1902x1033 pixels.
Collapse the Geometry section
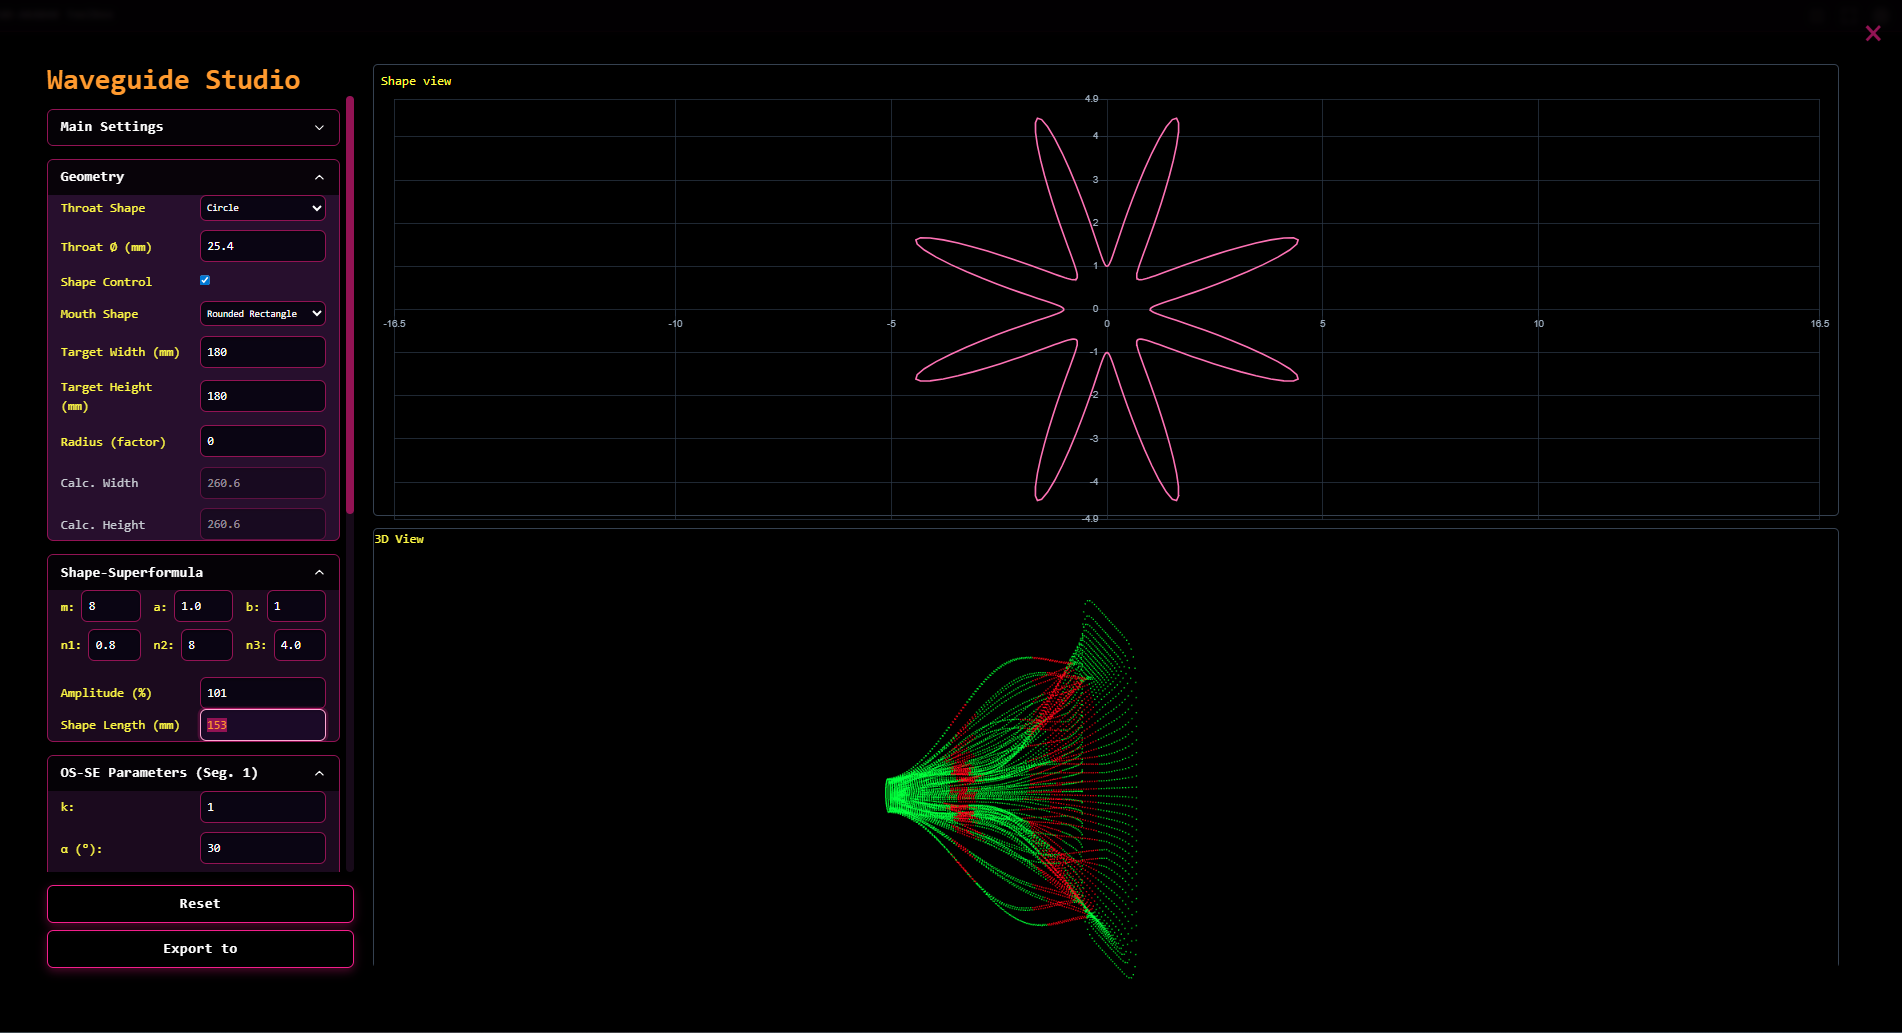coord(319,177)
